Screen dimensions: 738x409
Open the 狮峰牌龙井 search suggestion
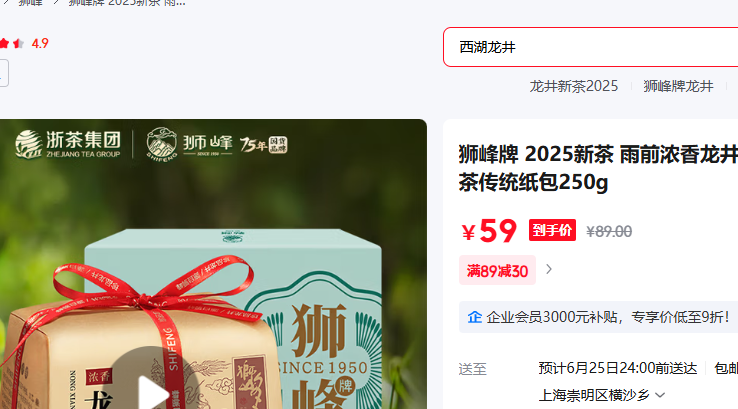click(x=678, y=86)
